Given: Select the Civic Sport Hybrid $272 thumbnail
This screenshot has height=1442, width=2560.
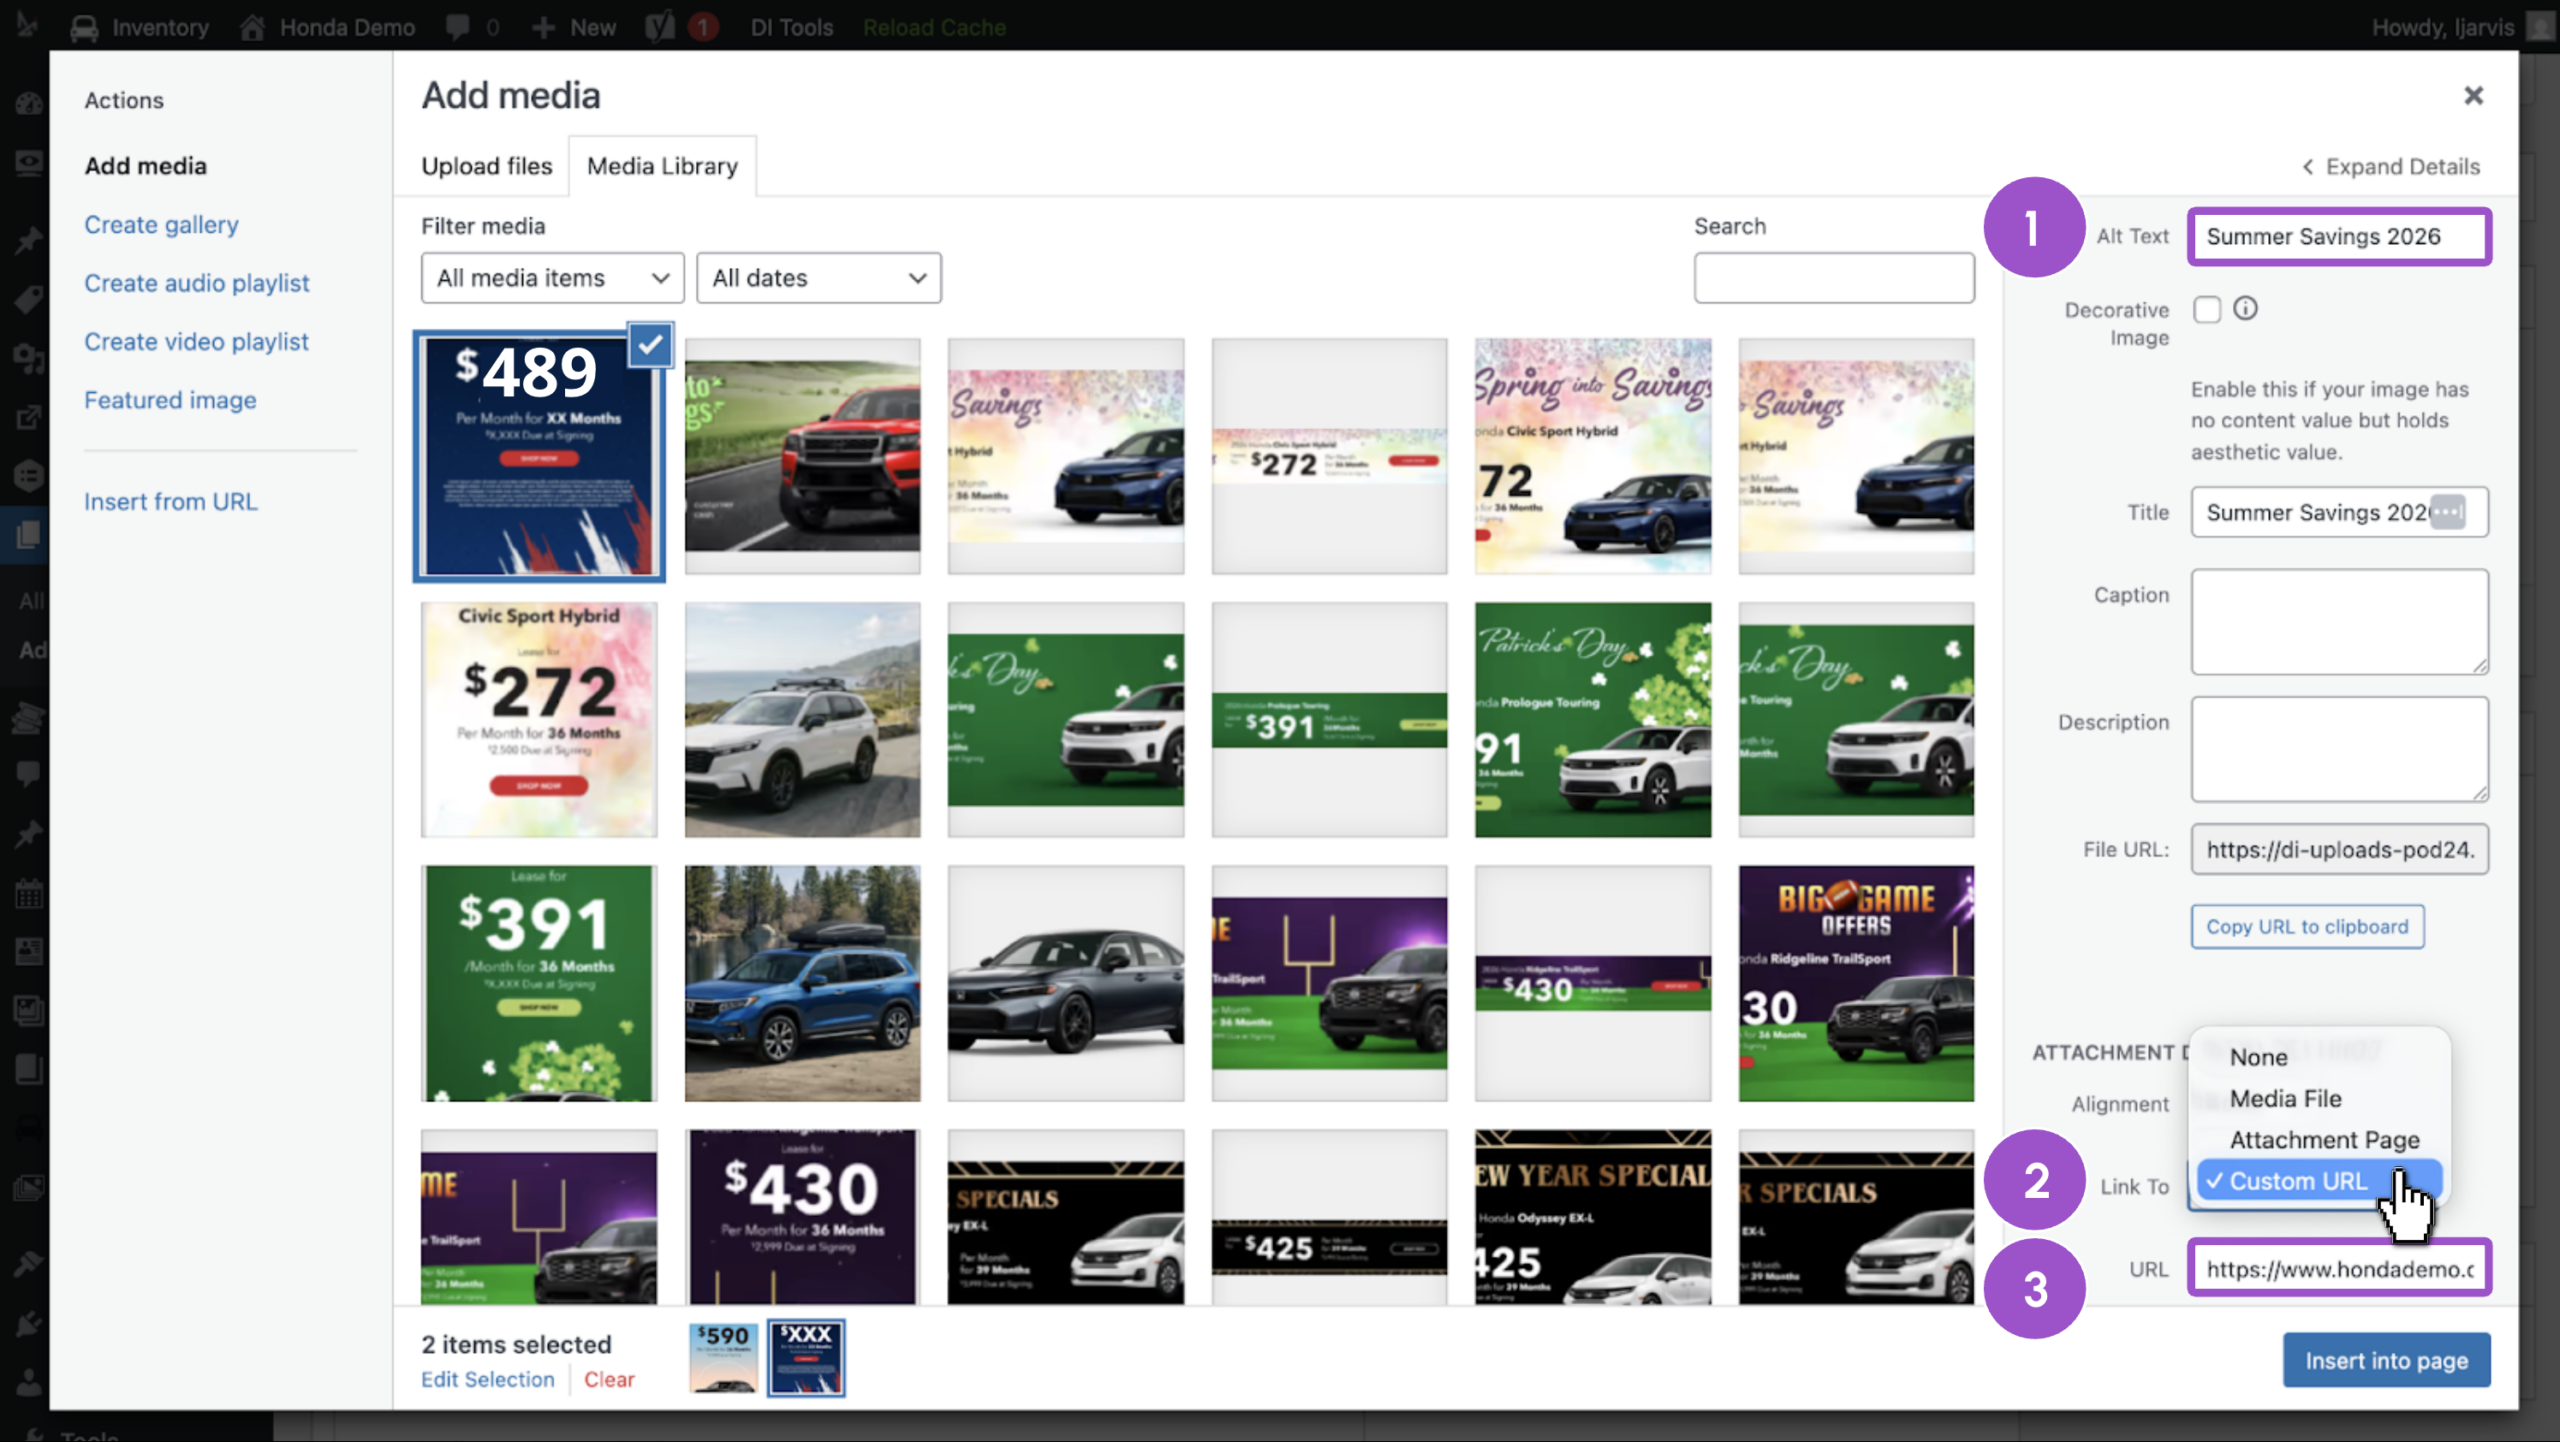Looking at the screenshot, I should 539,719.
